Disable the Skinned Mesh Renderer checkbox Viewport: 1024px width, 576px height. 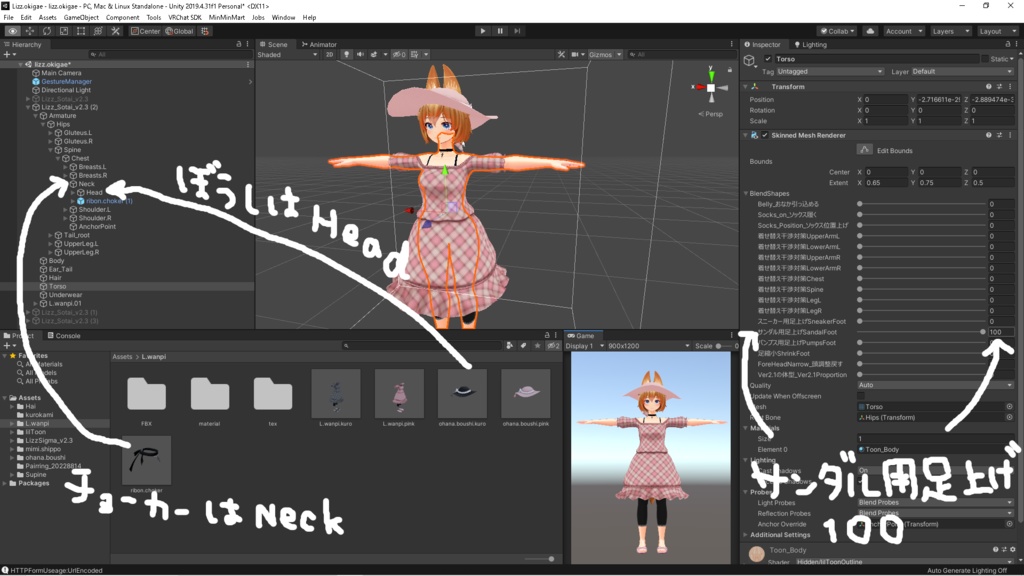click(765, 135)
